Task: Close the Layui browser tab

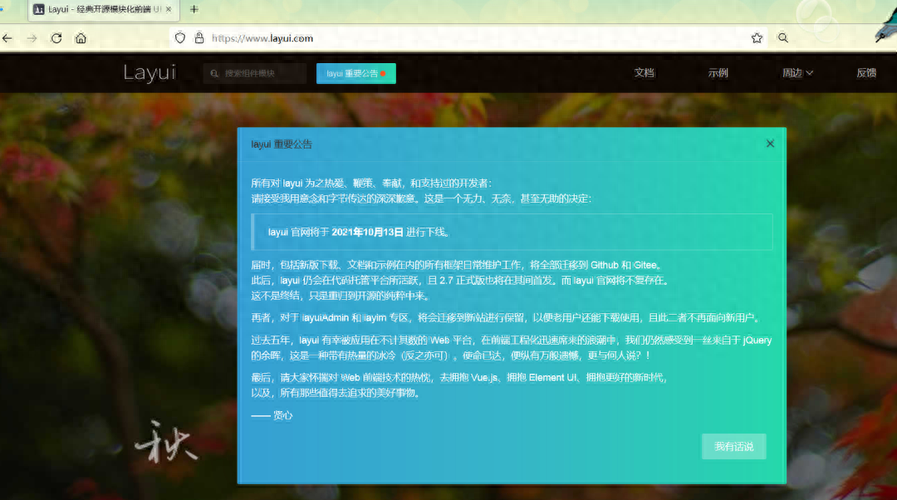Action: (x=168, y=9)
